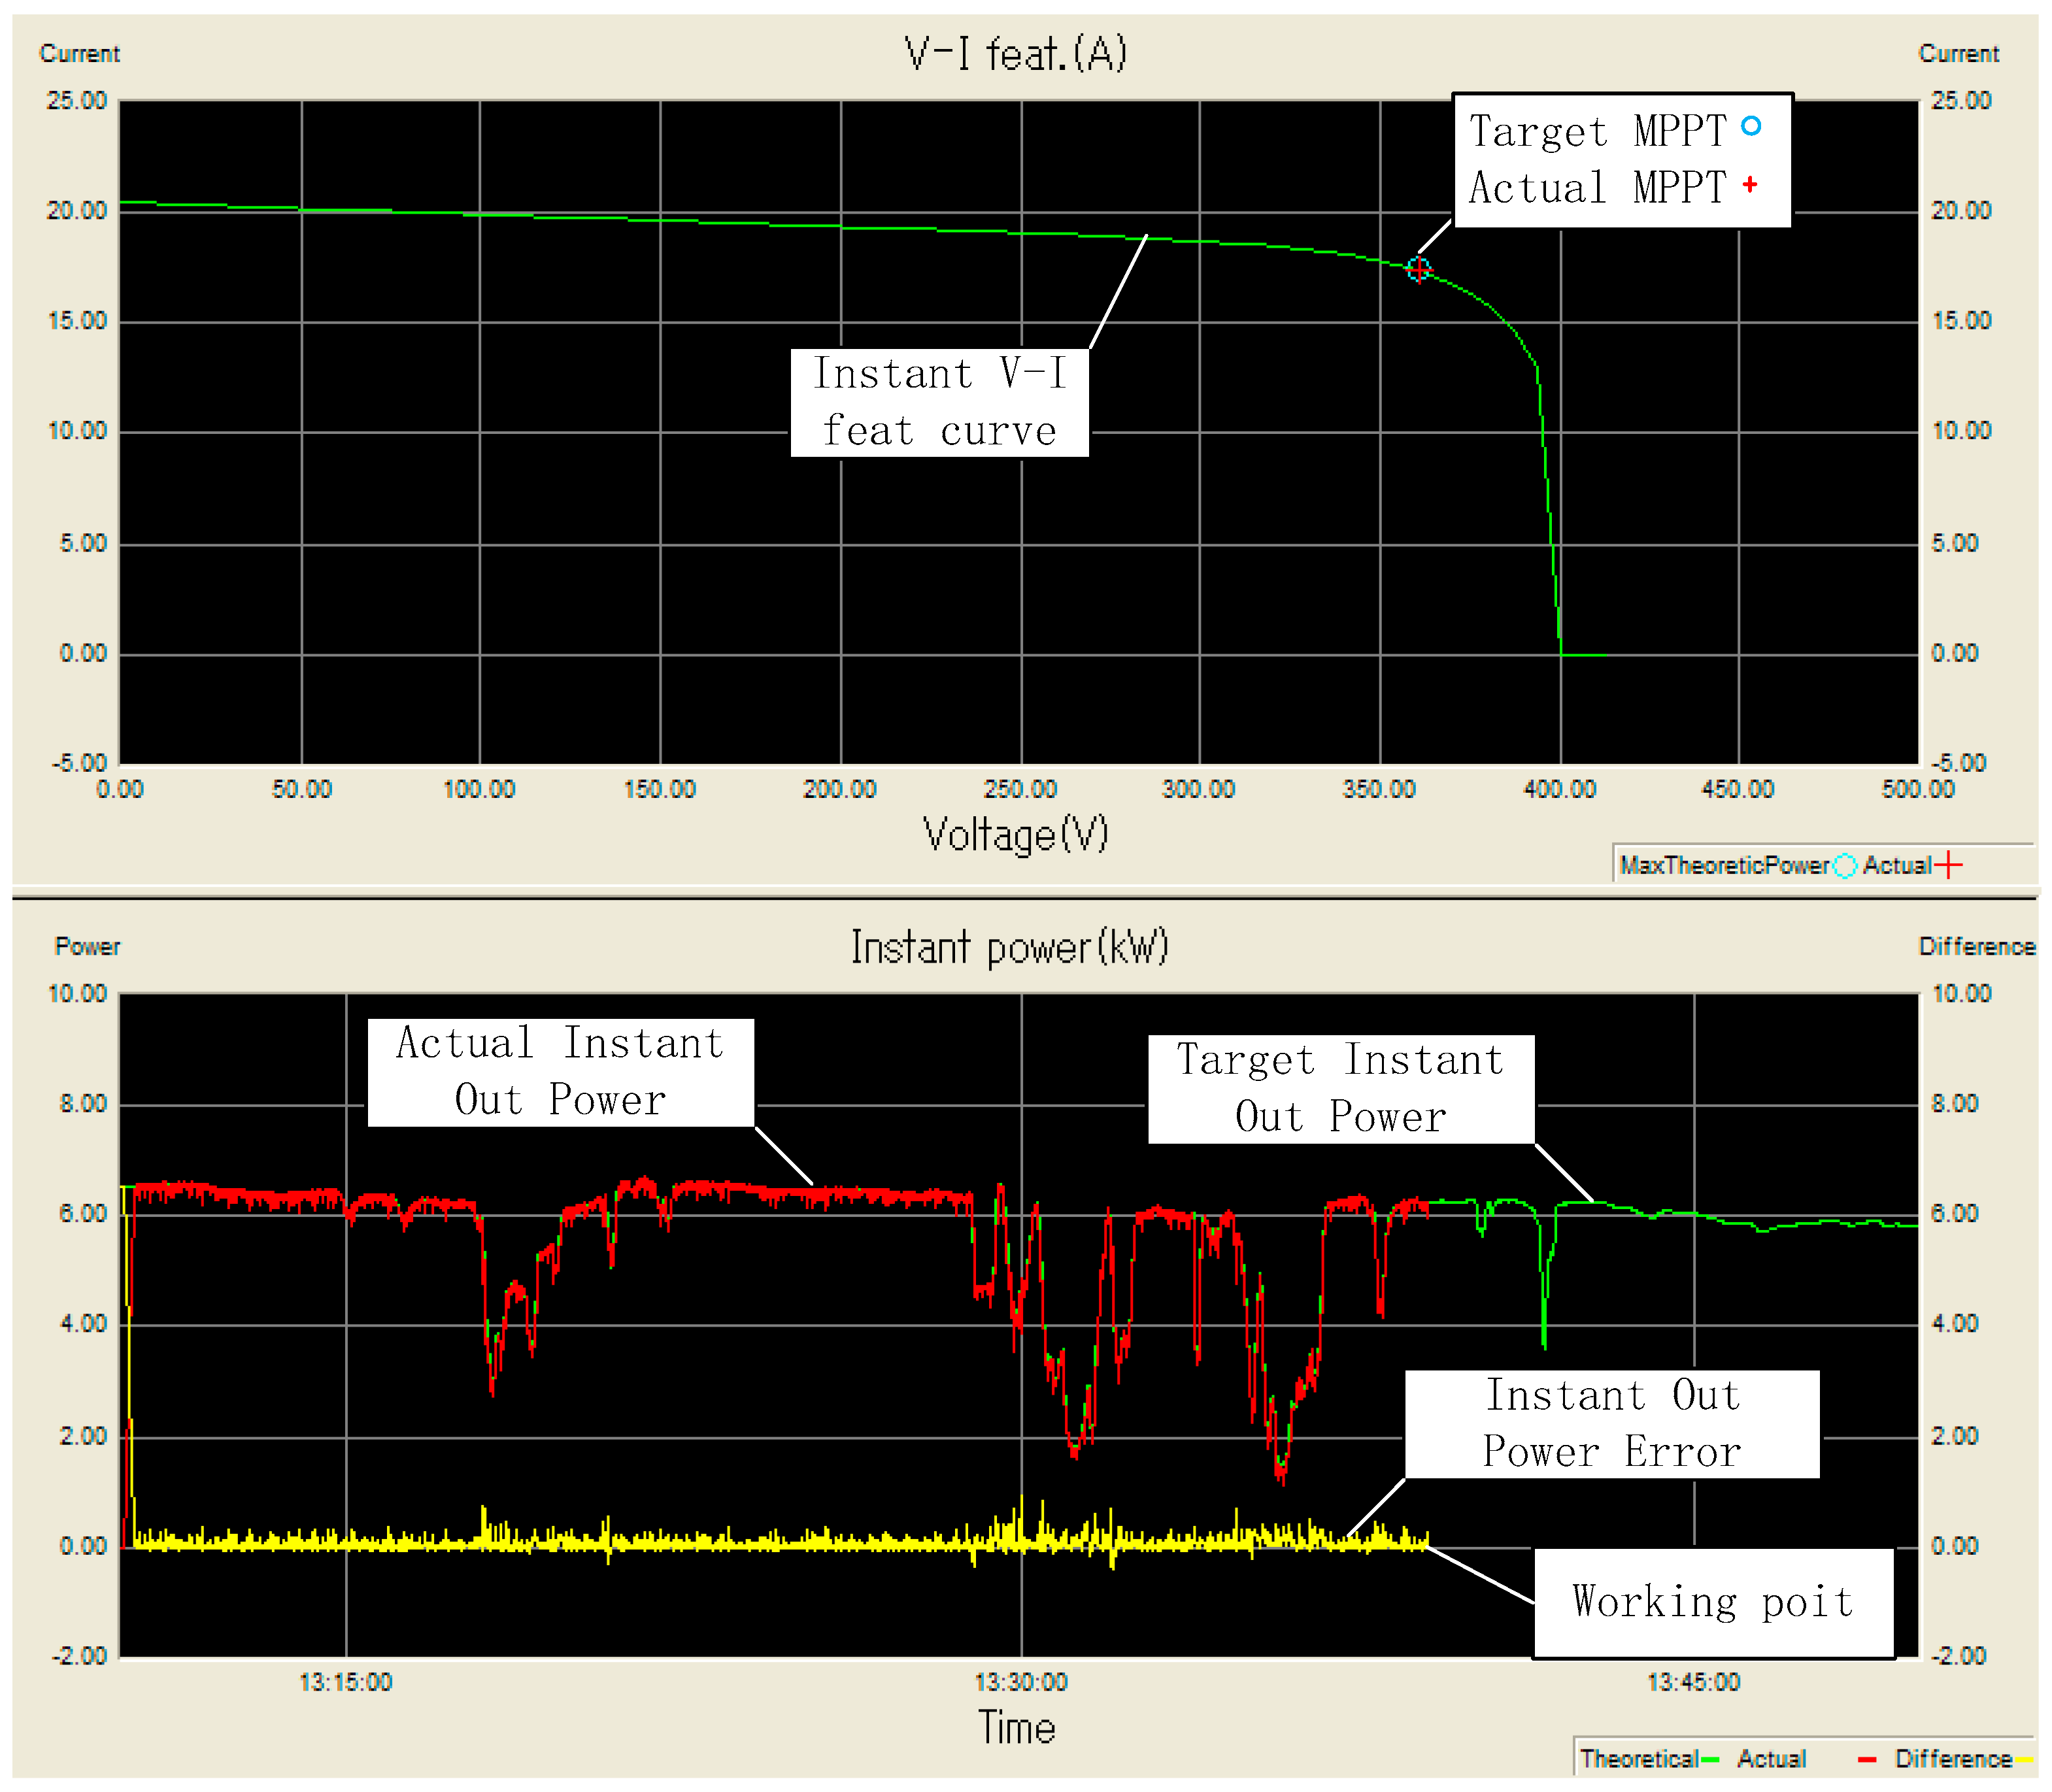Click the yellow Difference legend dash

(2024, 1759)
